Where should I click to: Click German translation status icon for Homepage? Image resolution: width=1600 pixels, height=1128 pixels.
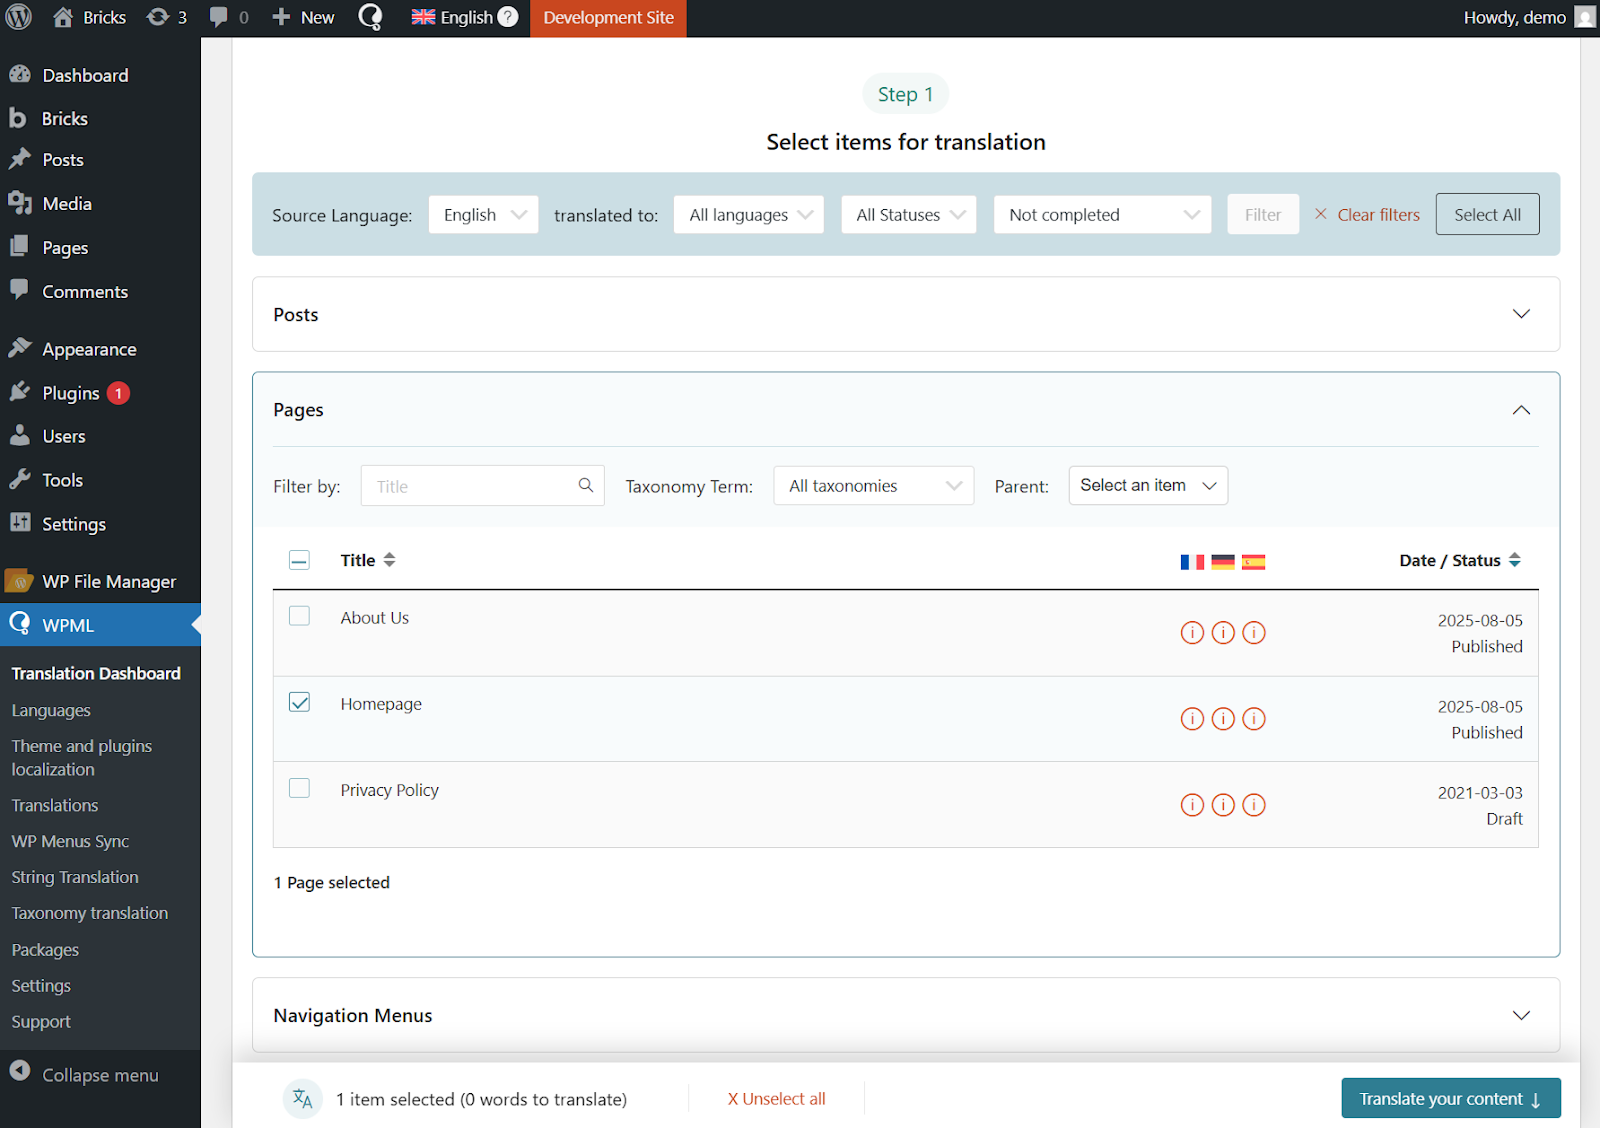1223,719
